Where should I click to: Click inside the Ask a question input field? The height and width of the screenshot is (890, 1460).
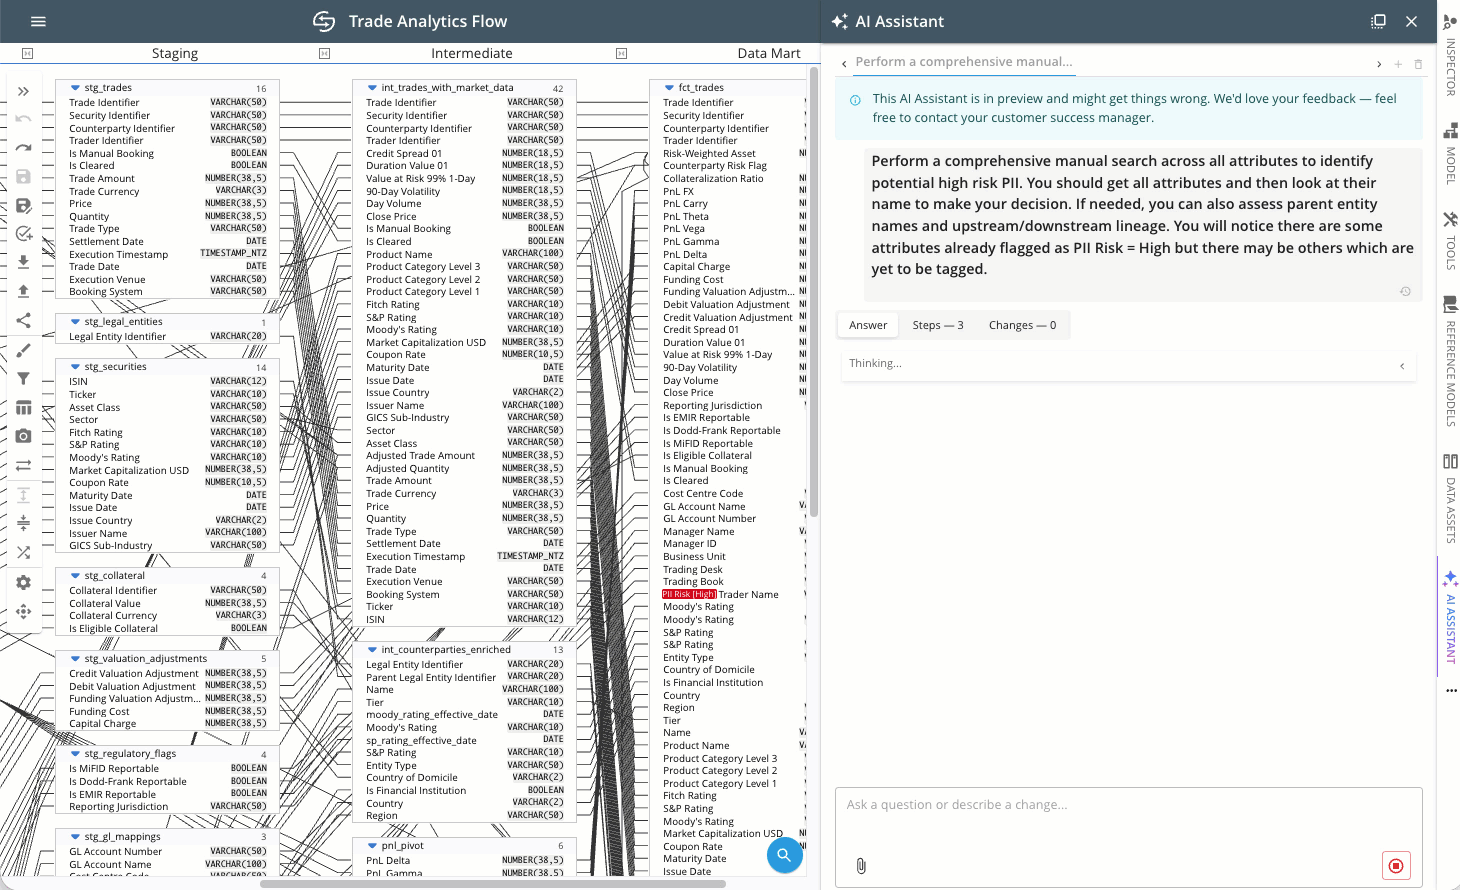pyautogui.click(x=1100, y=805)
